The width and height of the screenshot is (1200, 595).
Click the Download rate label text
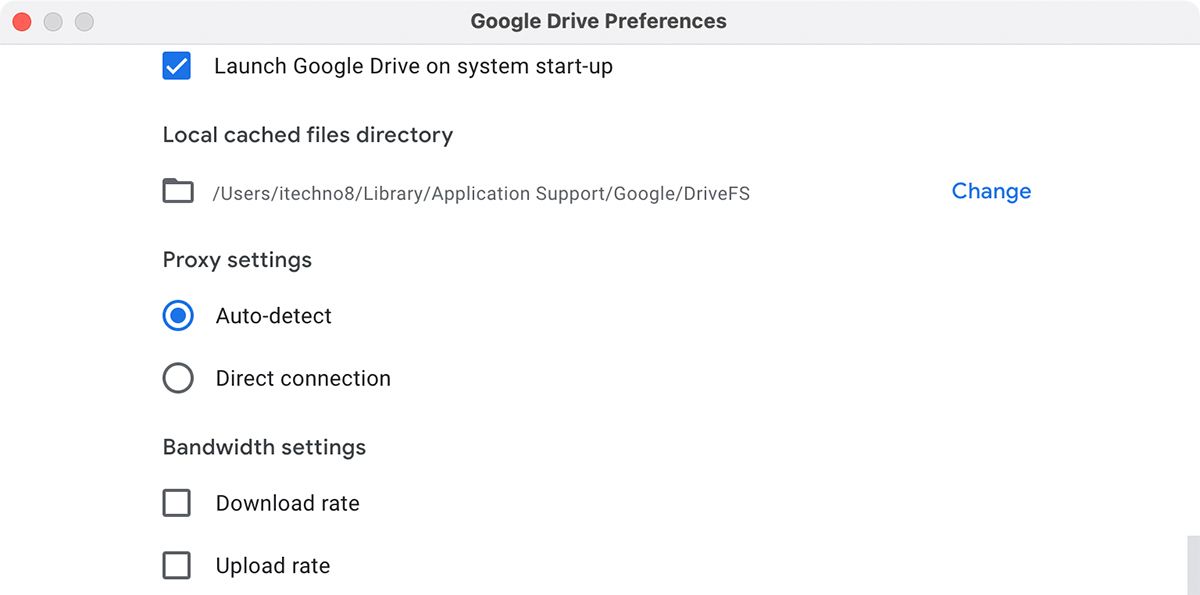(x=287, y=503)
